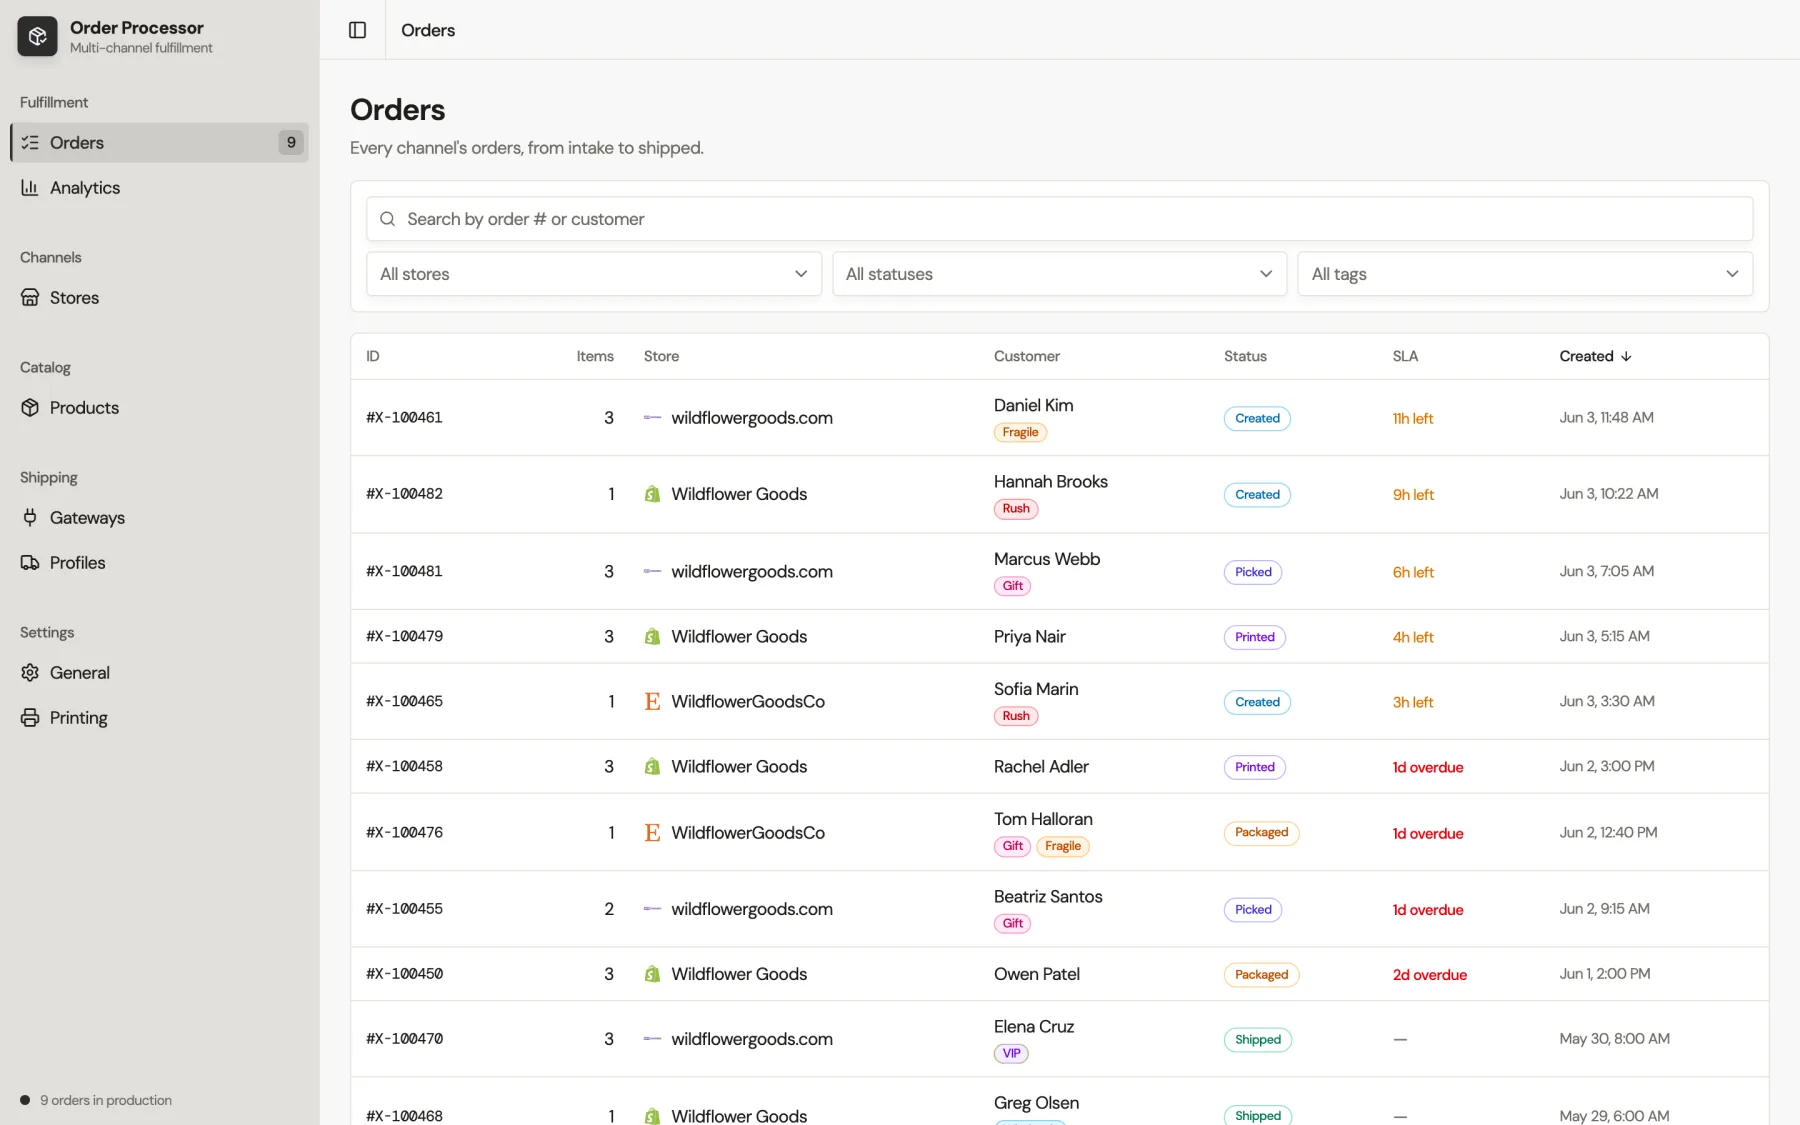The width and height of the screenshot is (1800, 1125).
Task: Click the Created column sort arrow
Action: coord(1626,357)
